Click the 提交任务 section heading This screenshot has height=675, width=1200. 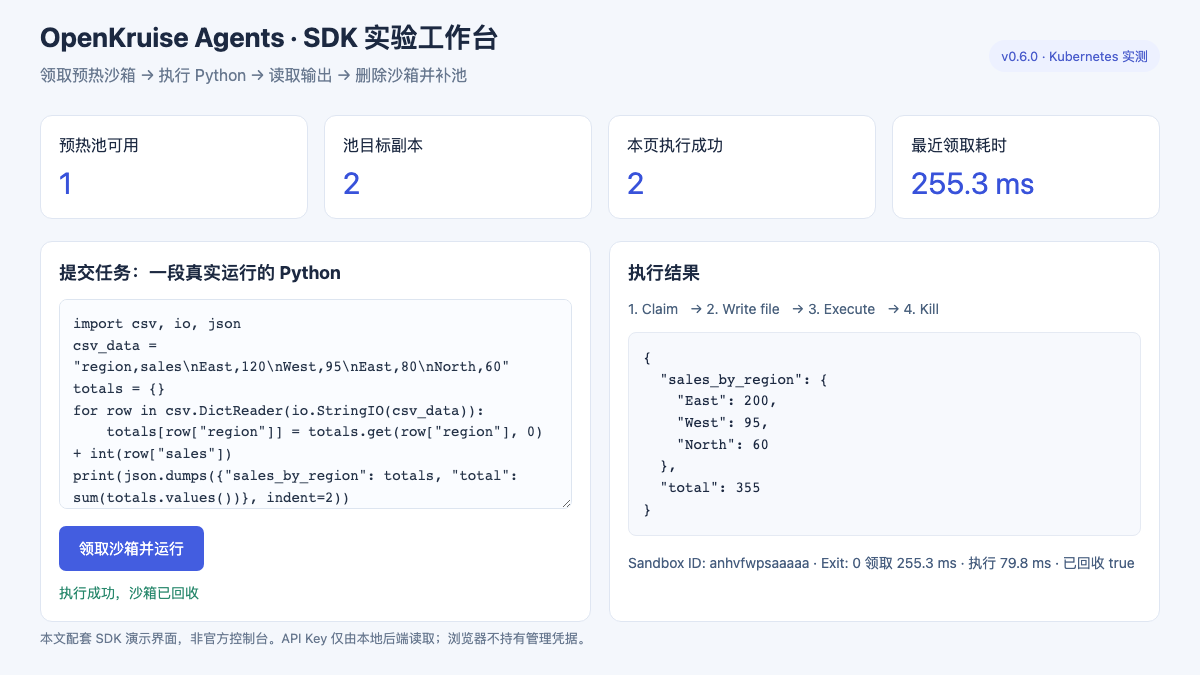[x=200, y=272]
